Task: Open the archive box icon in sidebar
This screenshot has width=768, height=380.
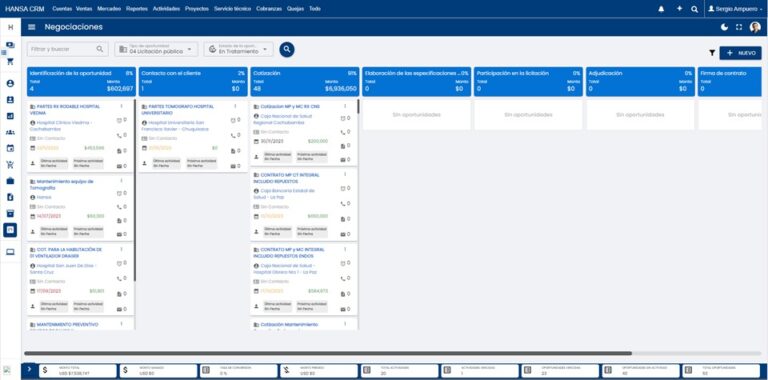Action: (x=10, y=214)
